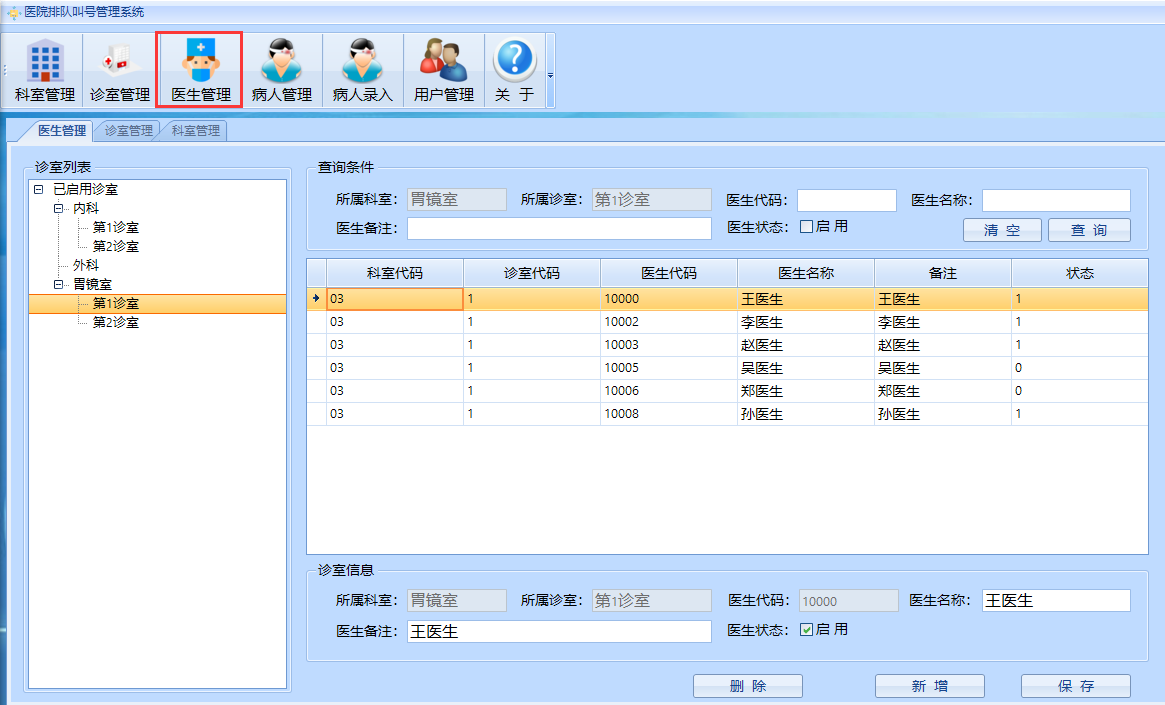Collapse 内科 tree node
The image size is (1165, 705).
(x=59, y=209)
